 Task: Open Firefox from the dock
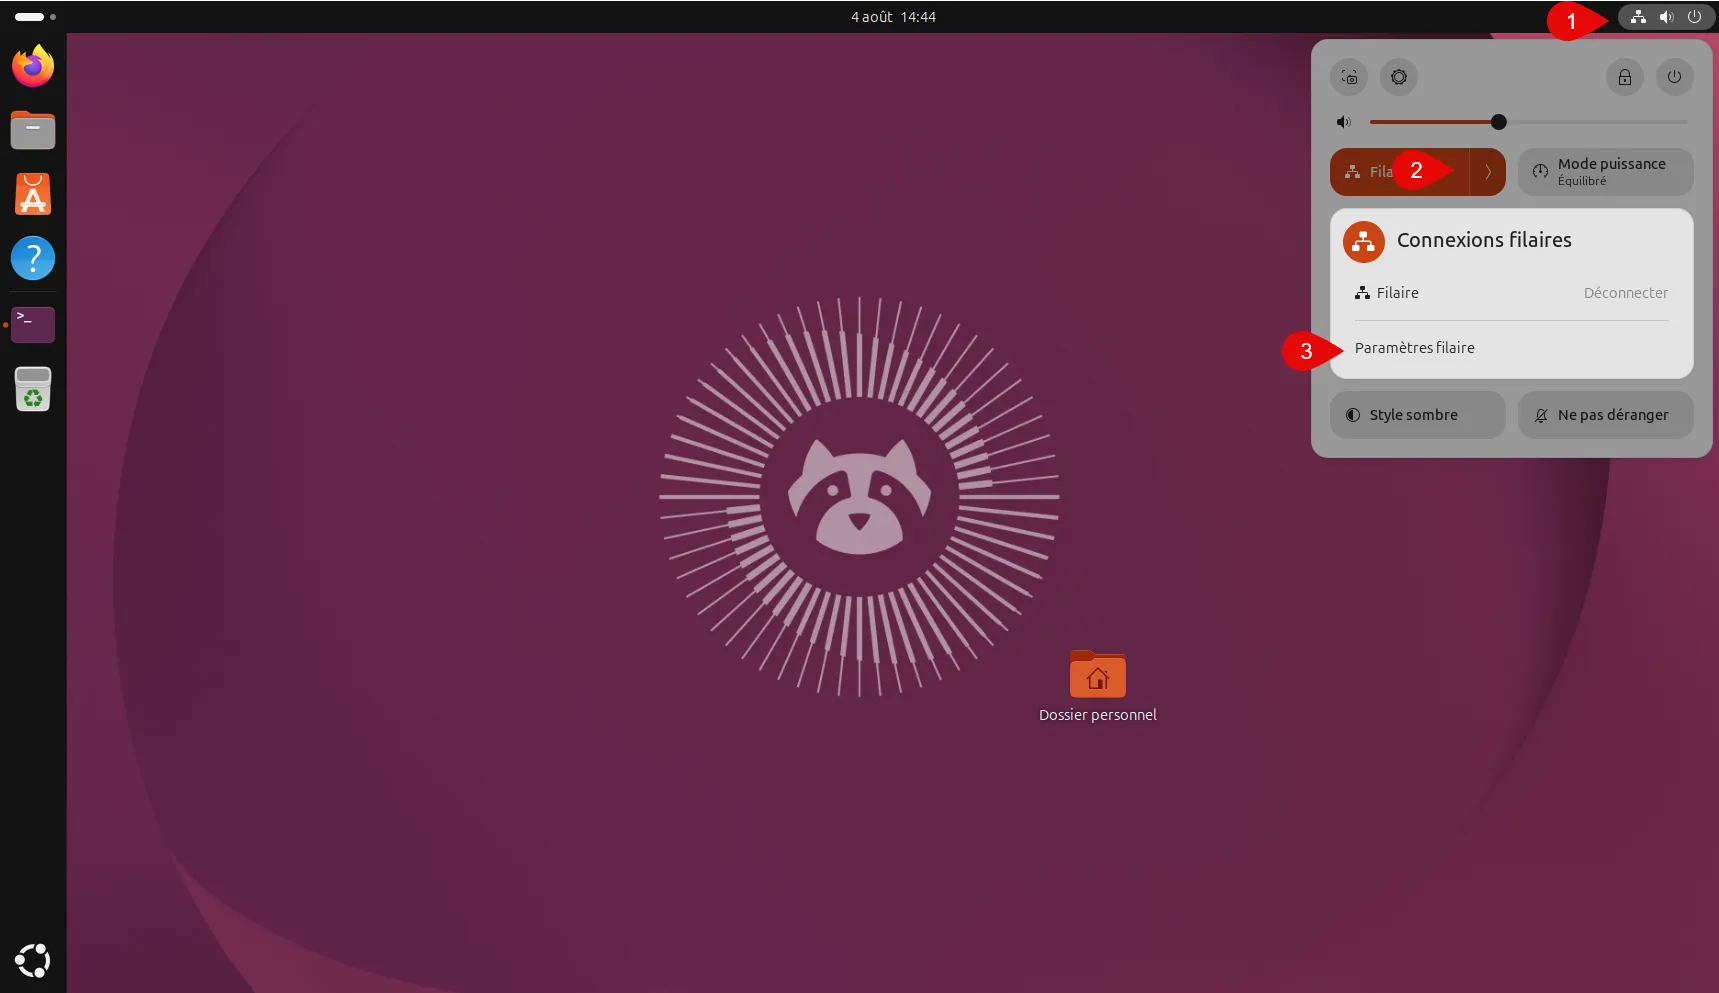pyautogui.click(x=33, y=66)
